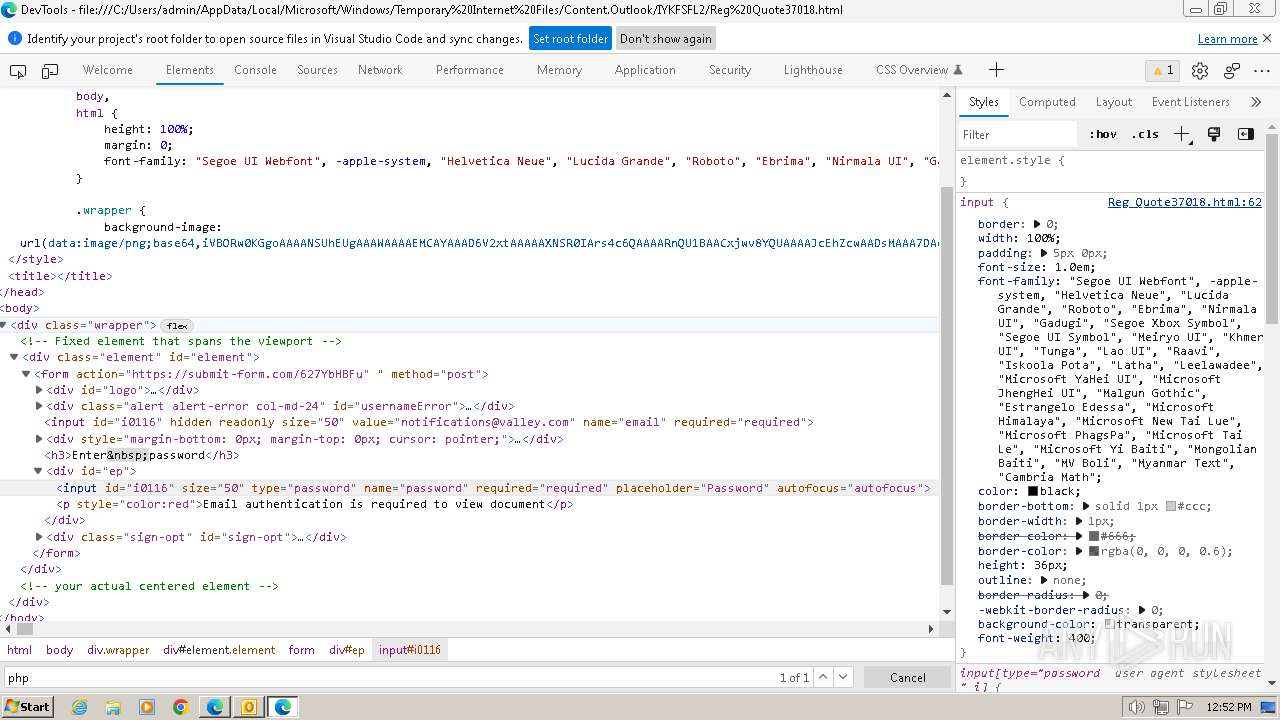This screenshot has height=720, width=1280.
Task: Toggle rendering emulations paintbrush icon
Action: coord(1214,134)
